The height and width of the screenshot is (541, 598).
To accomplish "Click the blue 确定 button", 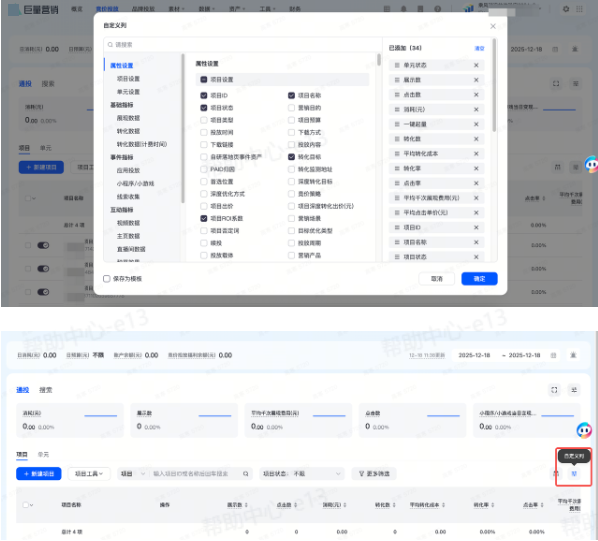I will pyautogui.click(x=479, y=279).
